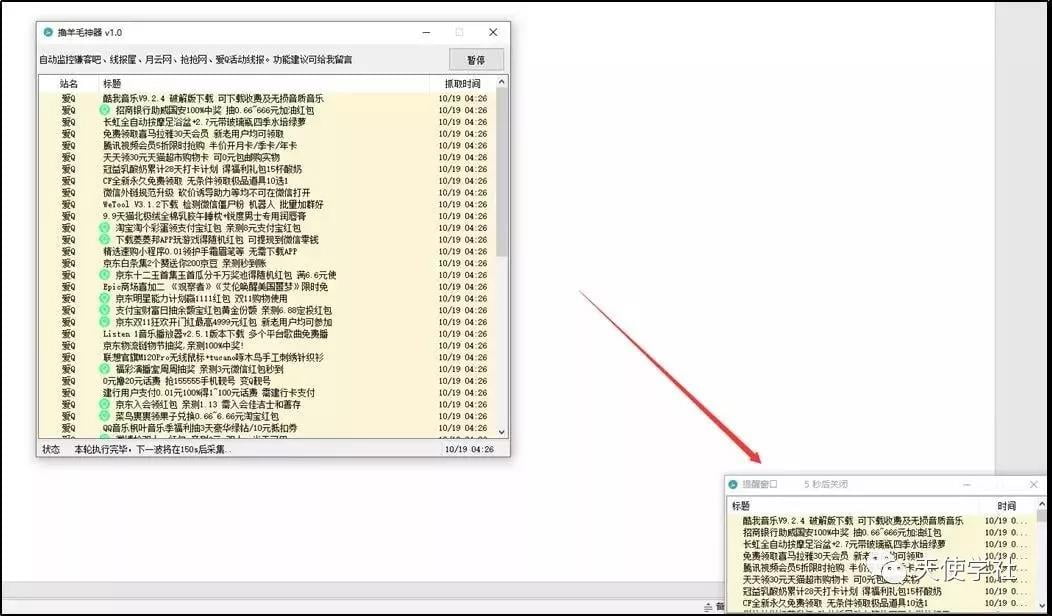The width and height of the screenshot is (1052, 616).
Task: Click the 提醒窗口 scrollbar up arrow
Action: (1041, 504)
